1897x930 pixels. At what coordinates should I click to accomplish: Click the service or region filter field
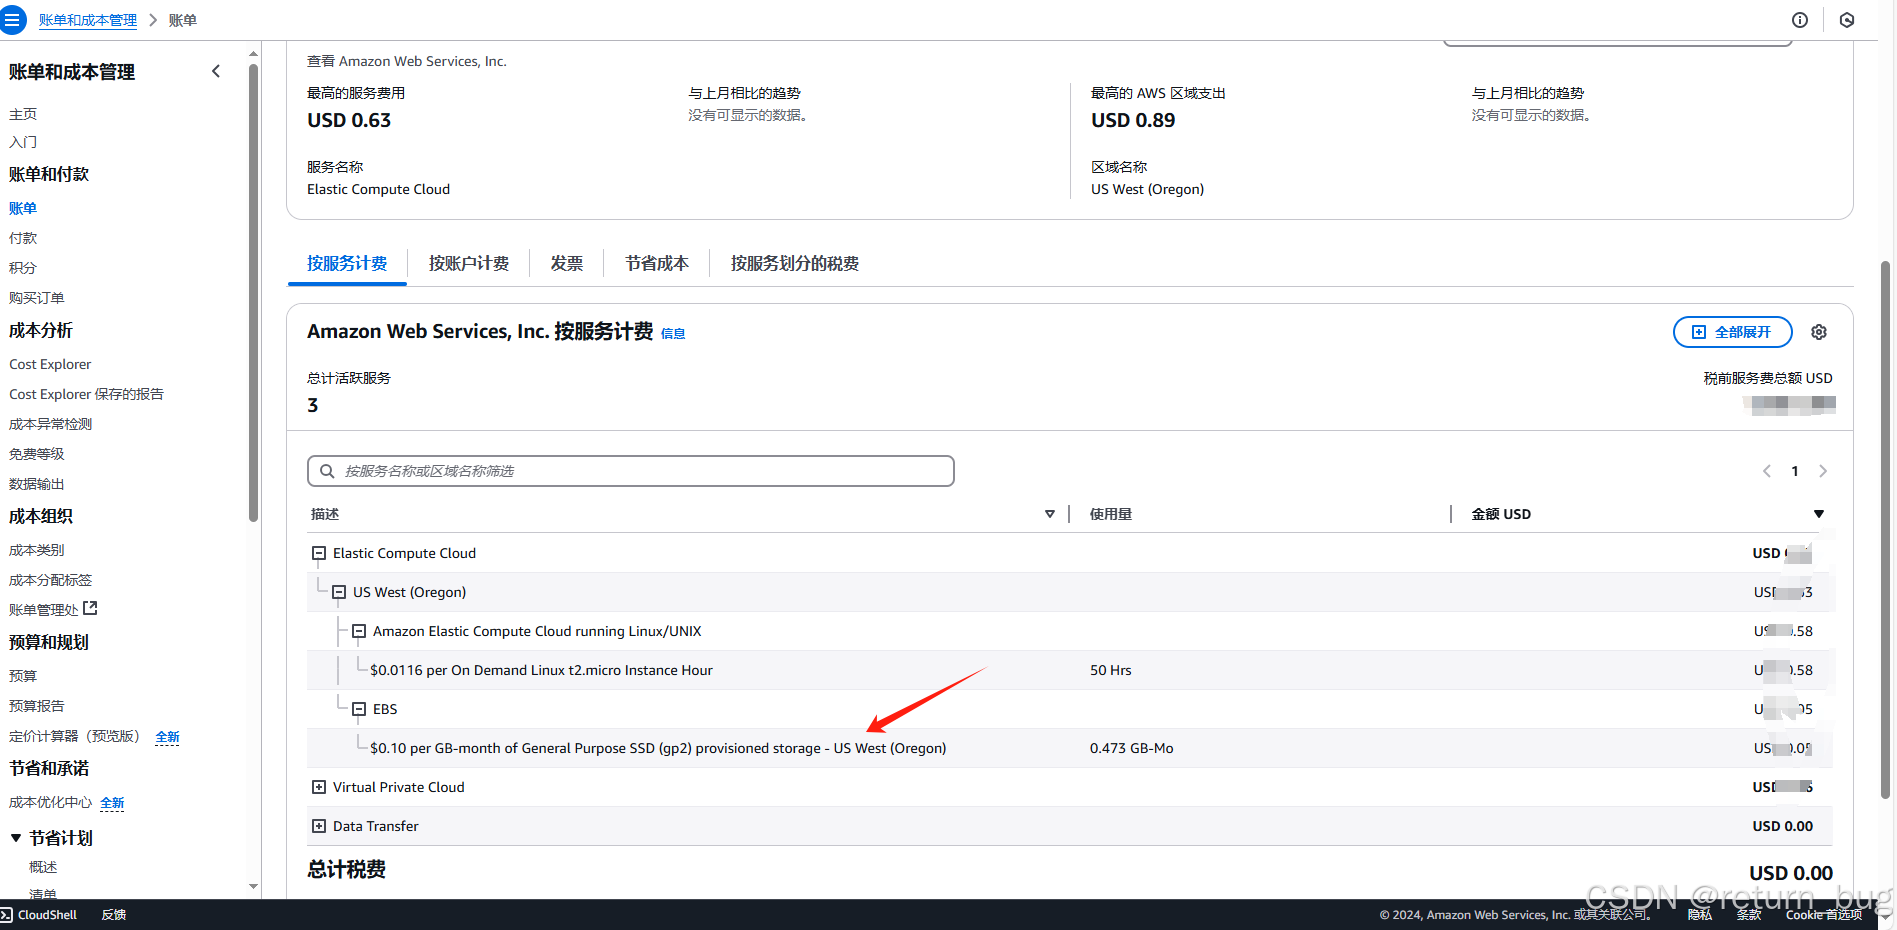(x=630, y=471)
